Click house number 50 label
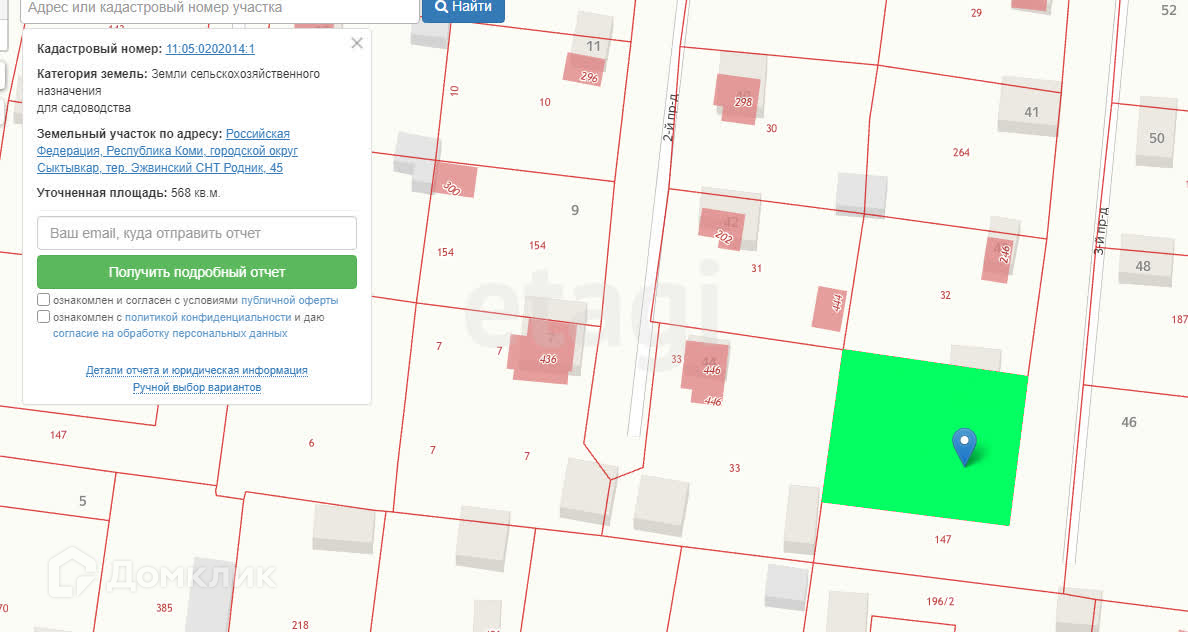This screenshot has height=632, width=1188. [x=1156, y=138]
